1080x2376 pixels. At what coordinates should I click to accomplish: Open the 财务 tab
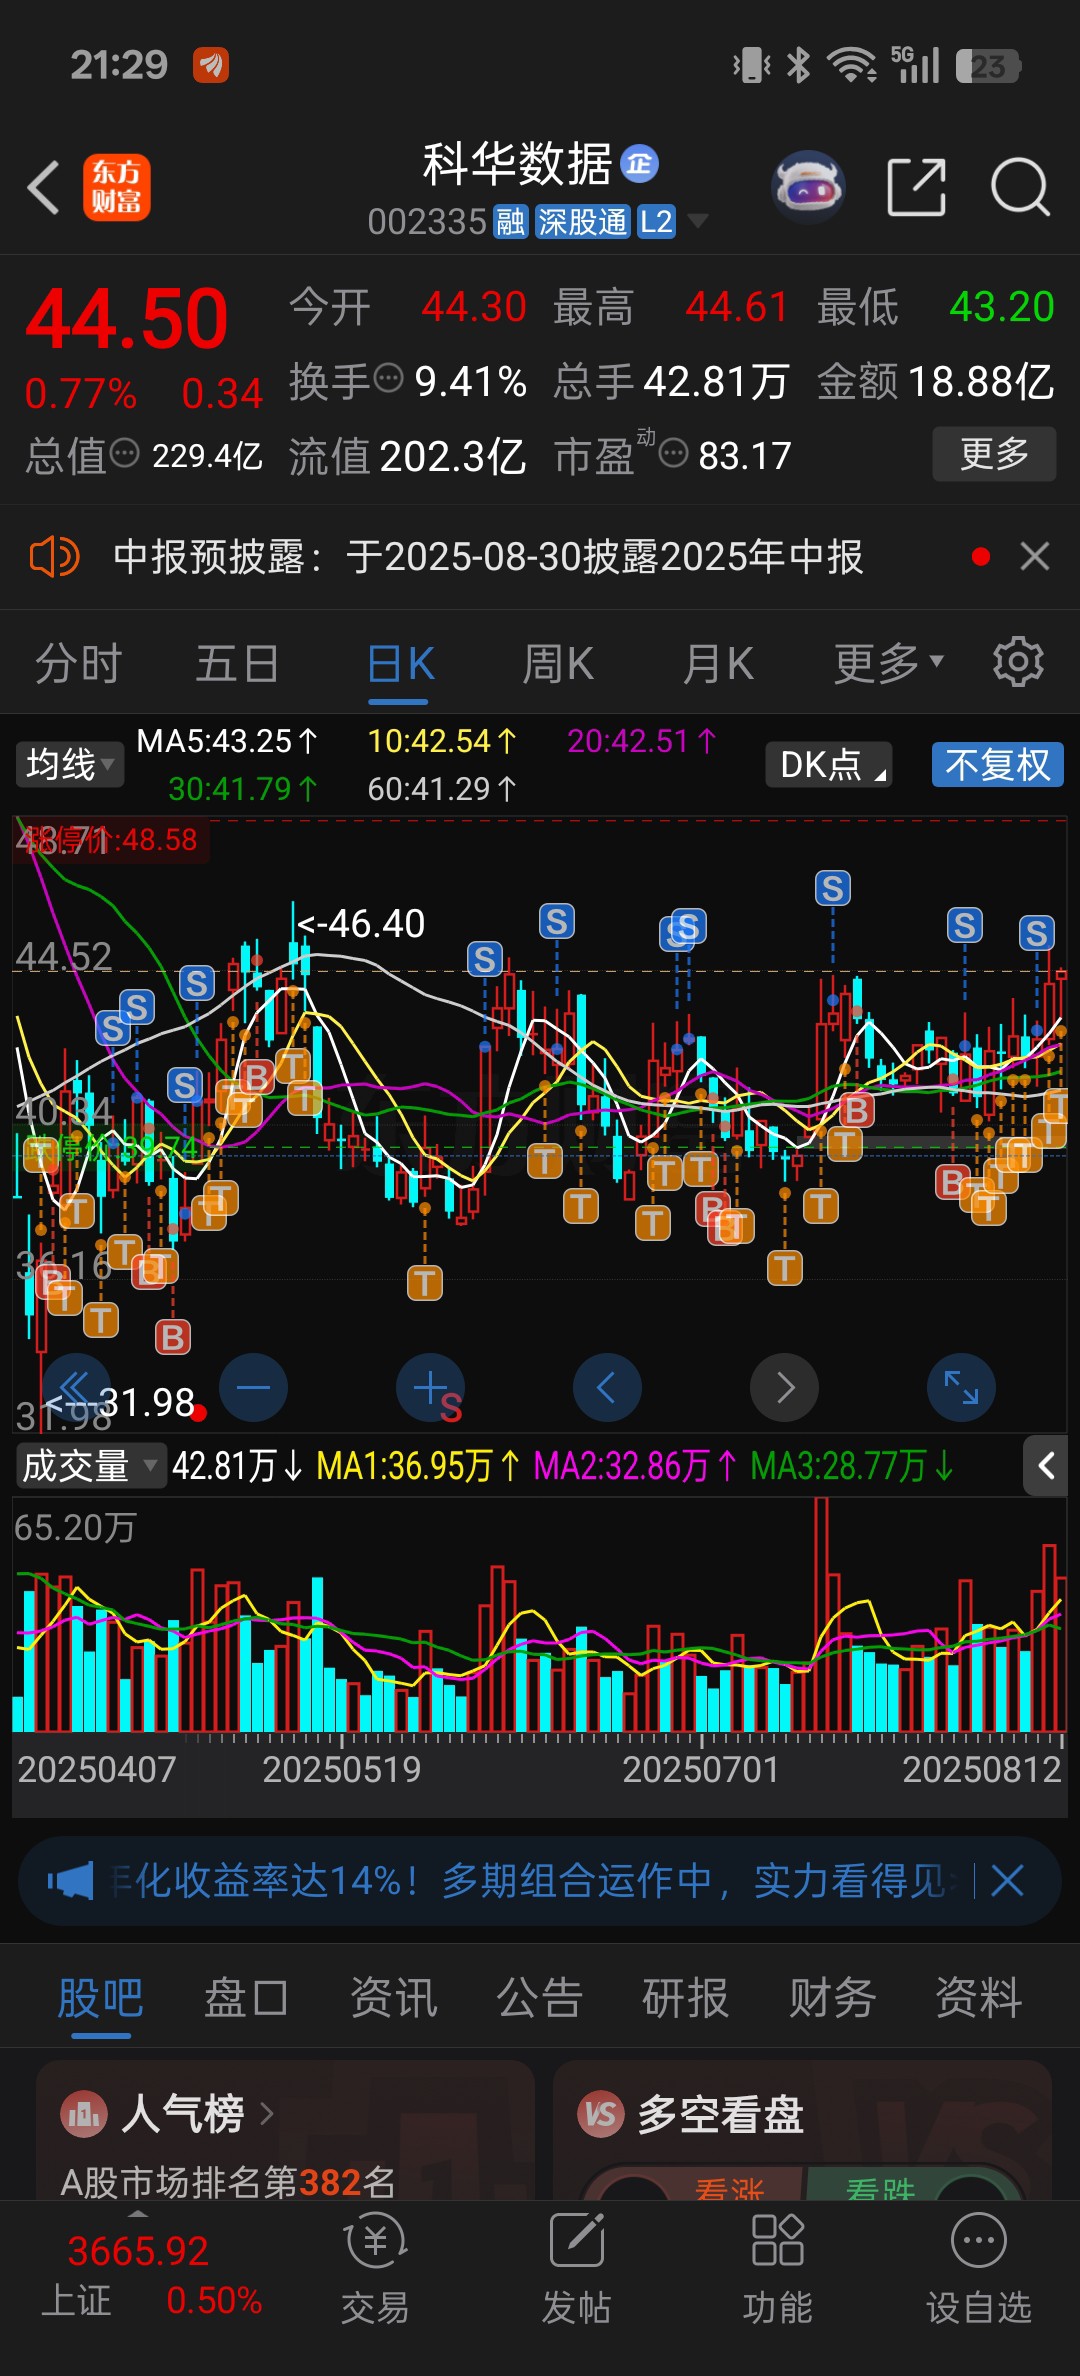(832, 1998)
